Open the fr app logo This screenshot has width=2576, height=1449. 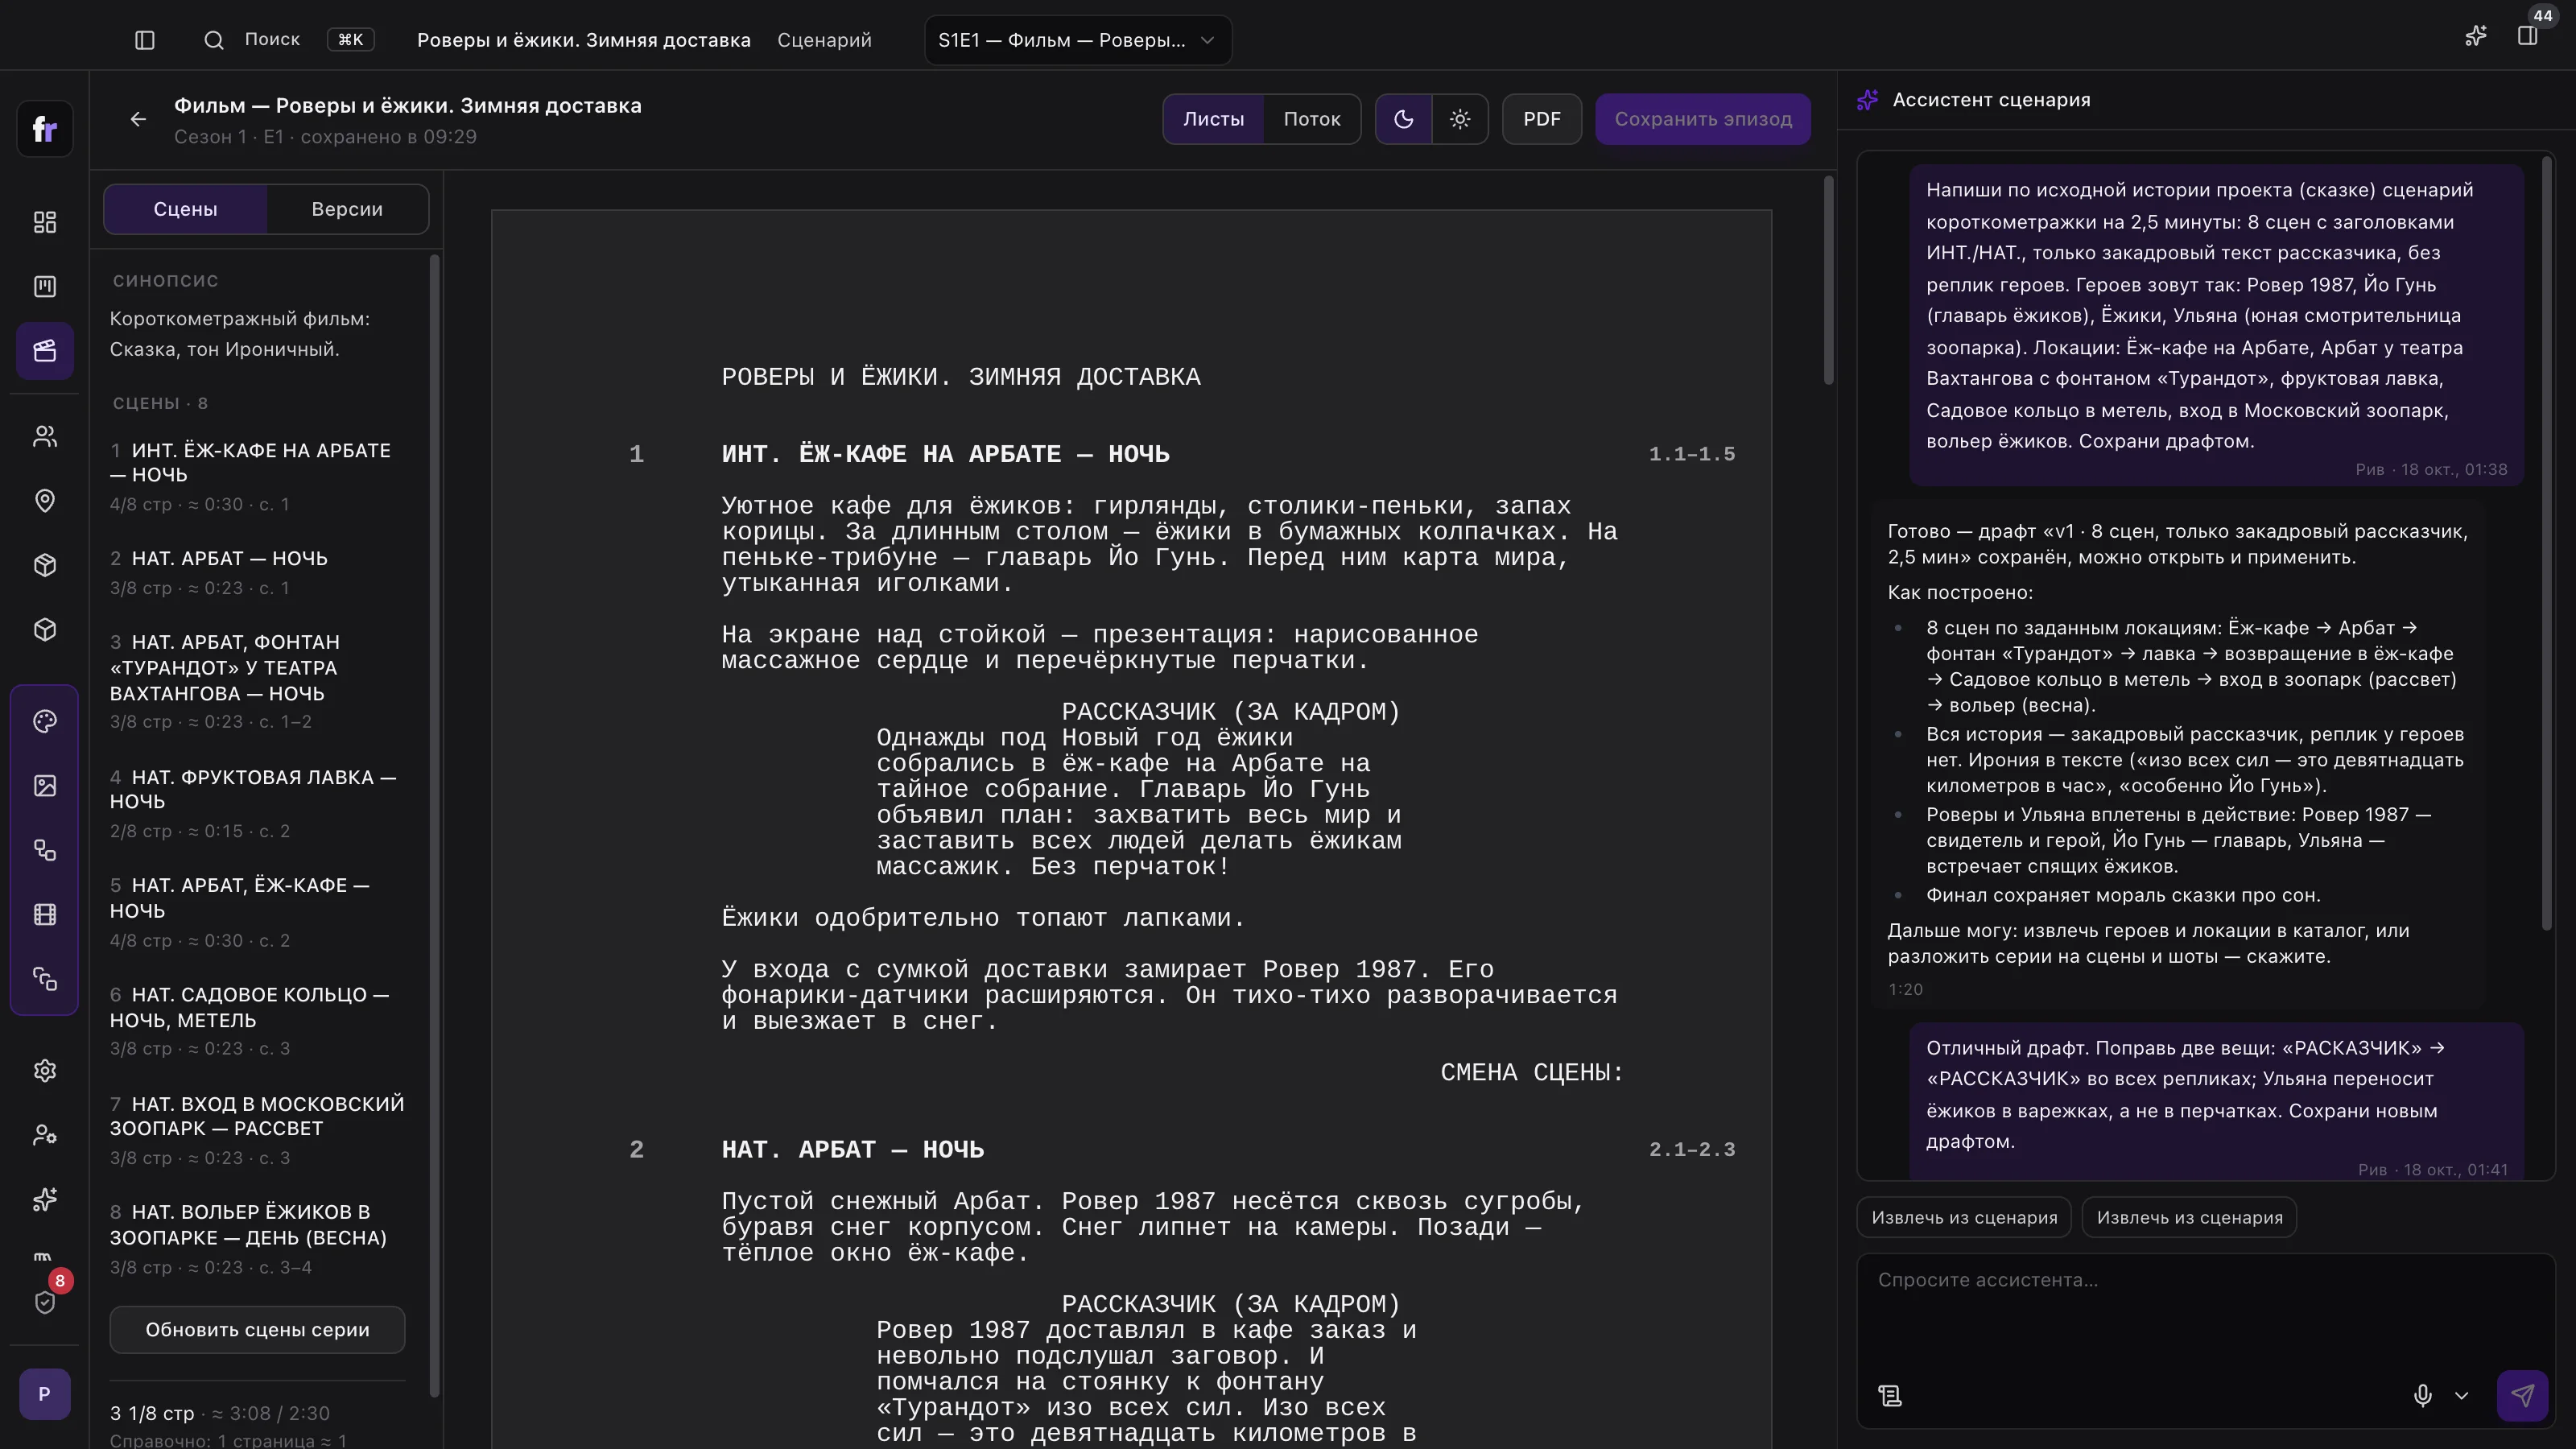(44, 128)
